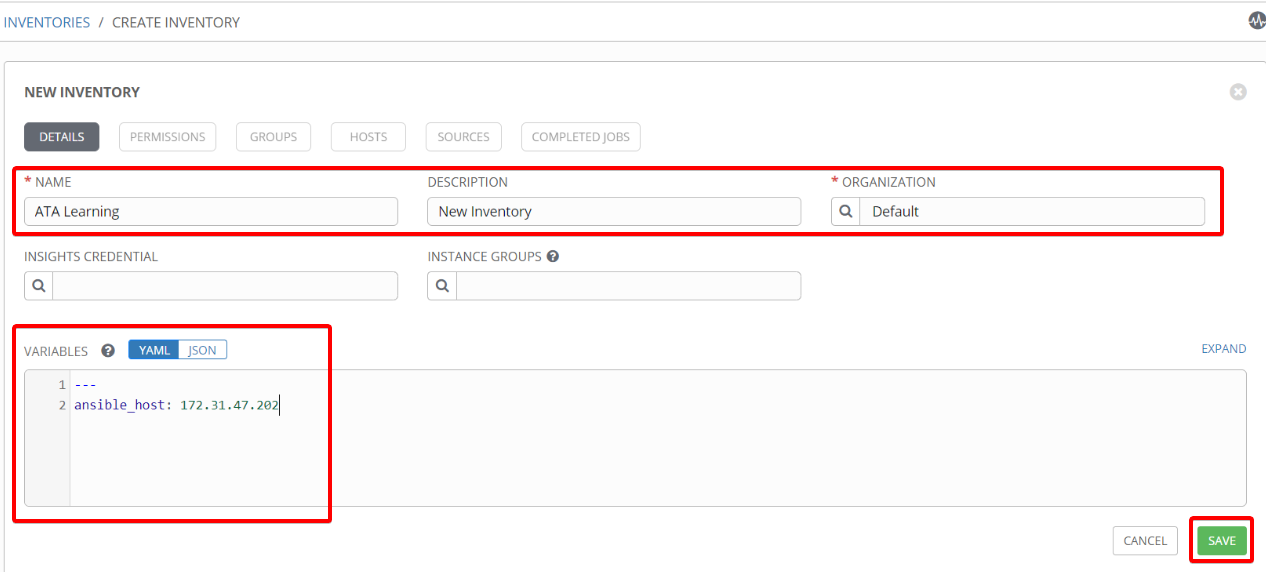Switch variables format to YAML
The image size is (1270, 572).
[154, 350]
